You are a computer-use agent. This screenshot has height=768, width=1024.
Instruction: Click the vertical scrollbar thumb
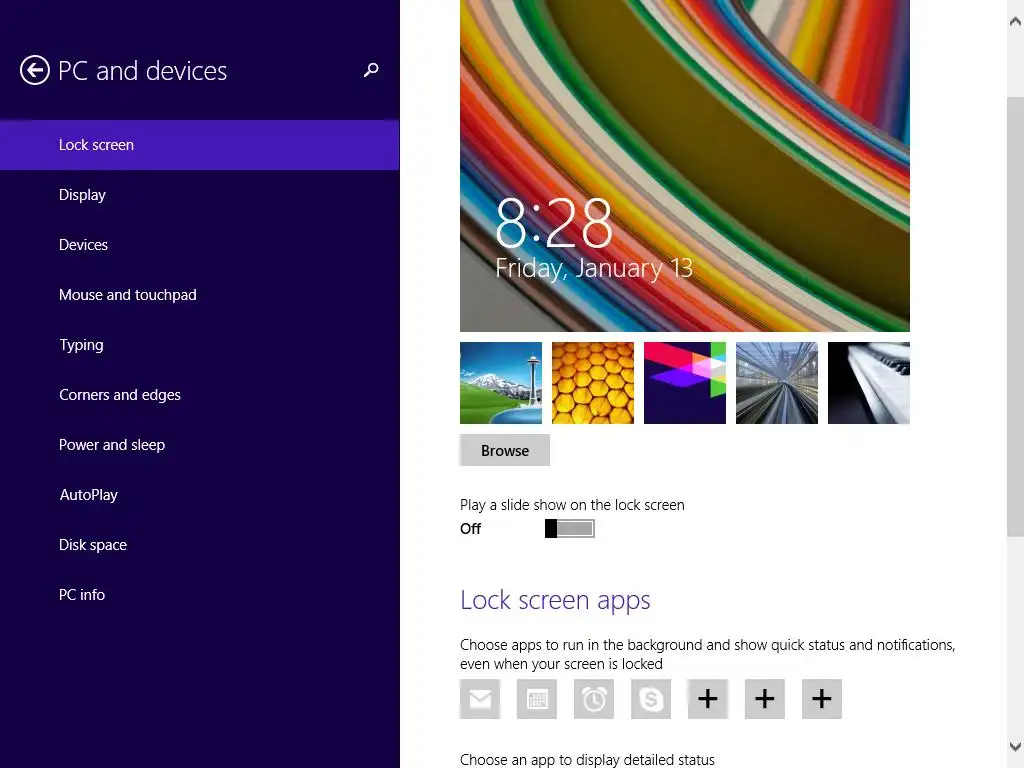pyautogui.click(x=1016, y=317)
